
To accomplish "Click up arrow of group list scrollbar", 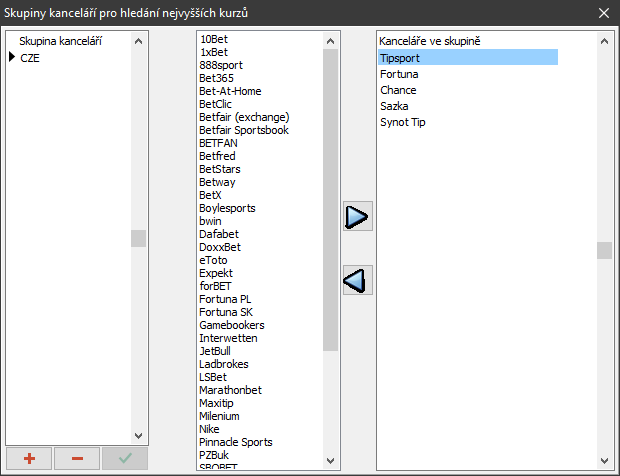I will (x=138, y=41).
